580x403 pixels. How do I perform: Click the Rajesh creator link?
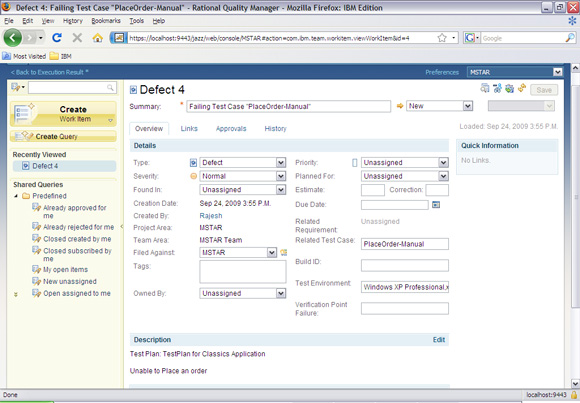(211, 215)
